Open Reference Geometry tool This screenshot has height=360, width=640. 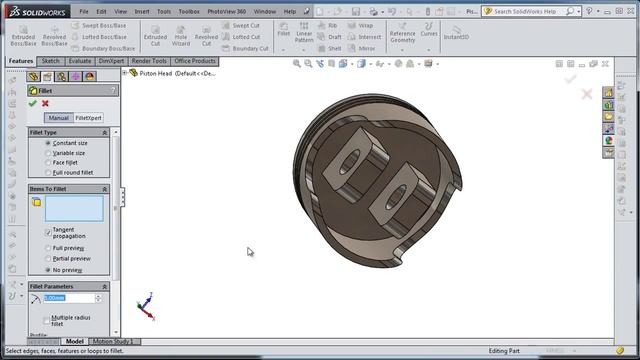(x=402, y=33)
